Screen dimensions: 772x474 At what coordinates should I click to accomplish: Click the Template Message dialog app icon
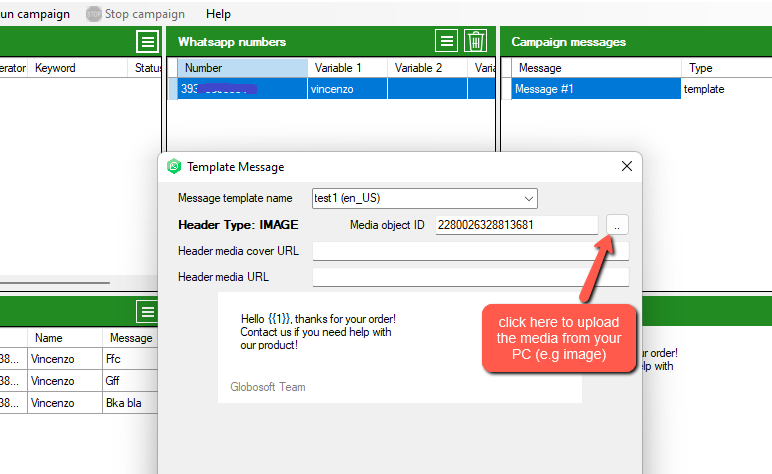(174, 167)
